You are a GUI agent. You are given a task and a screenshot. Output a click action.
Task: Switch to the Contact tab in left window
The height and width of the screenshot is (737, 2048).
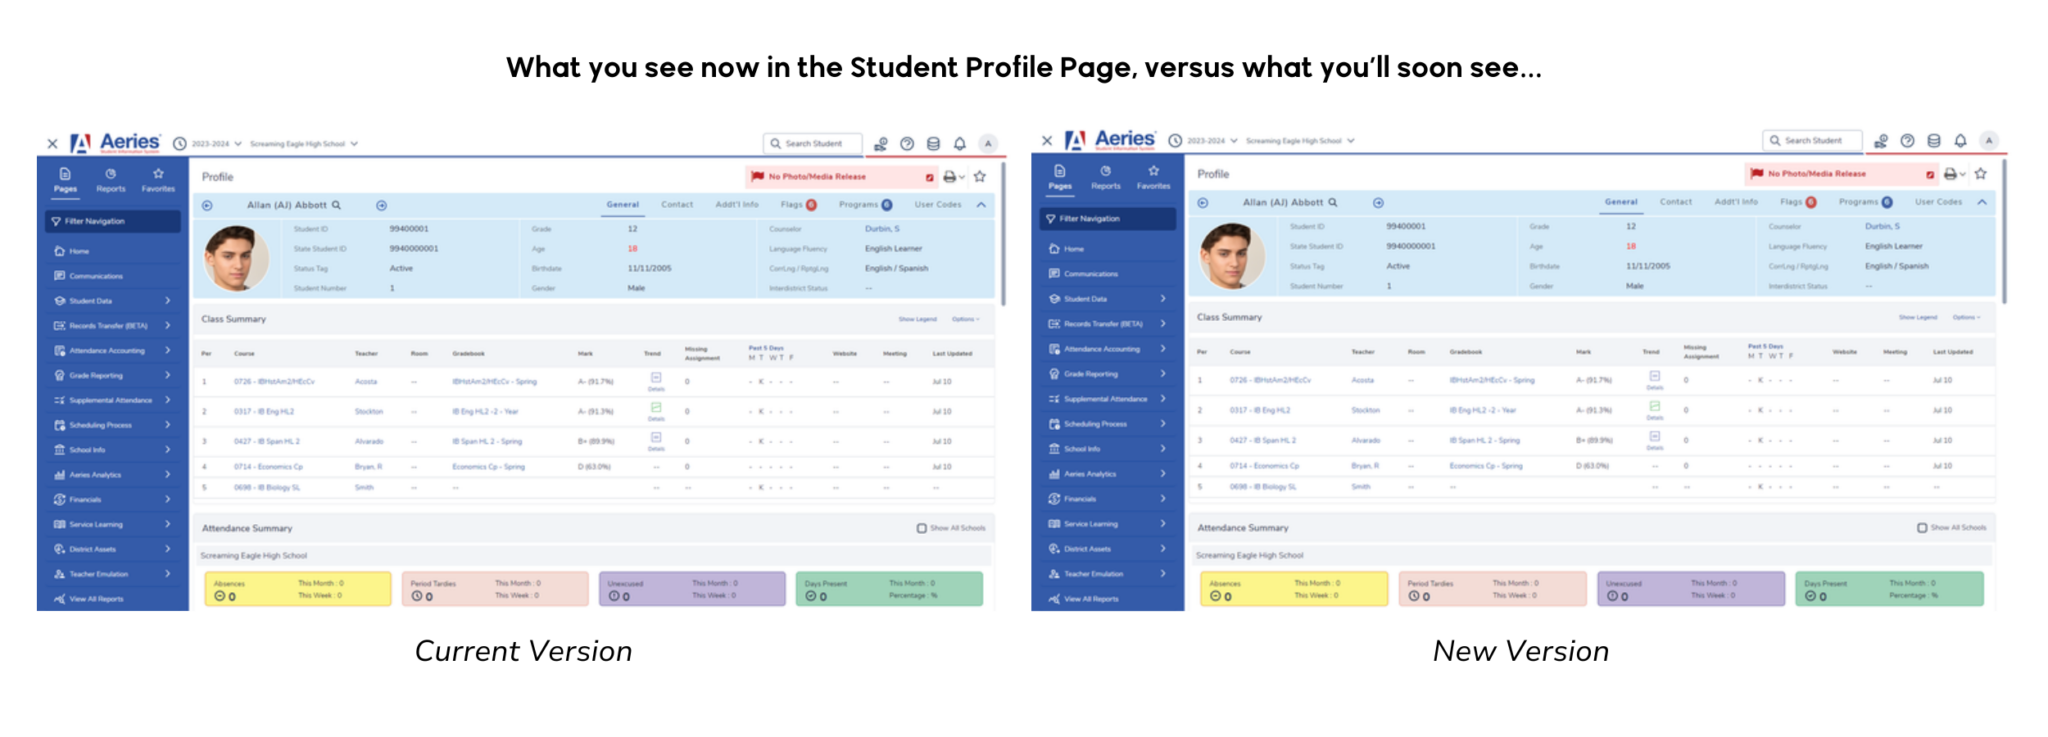tap(677, 205)
